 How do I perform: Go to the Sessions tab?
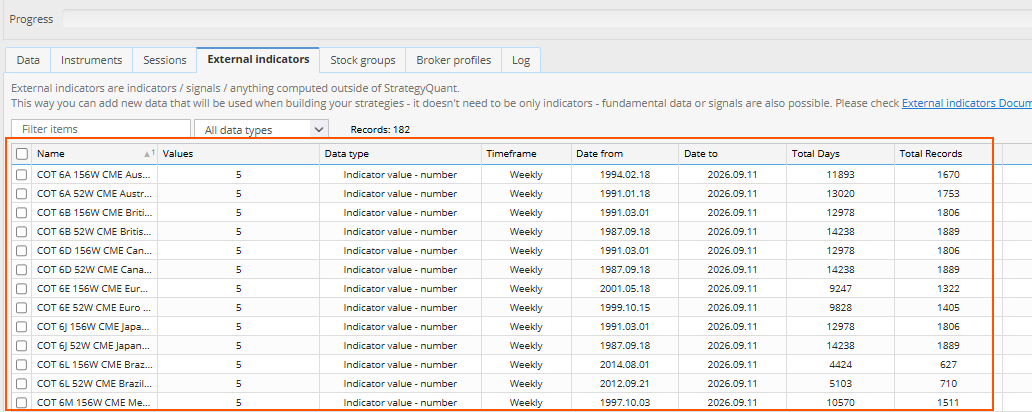pos(165,60)
